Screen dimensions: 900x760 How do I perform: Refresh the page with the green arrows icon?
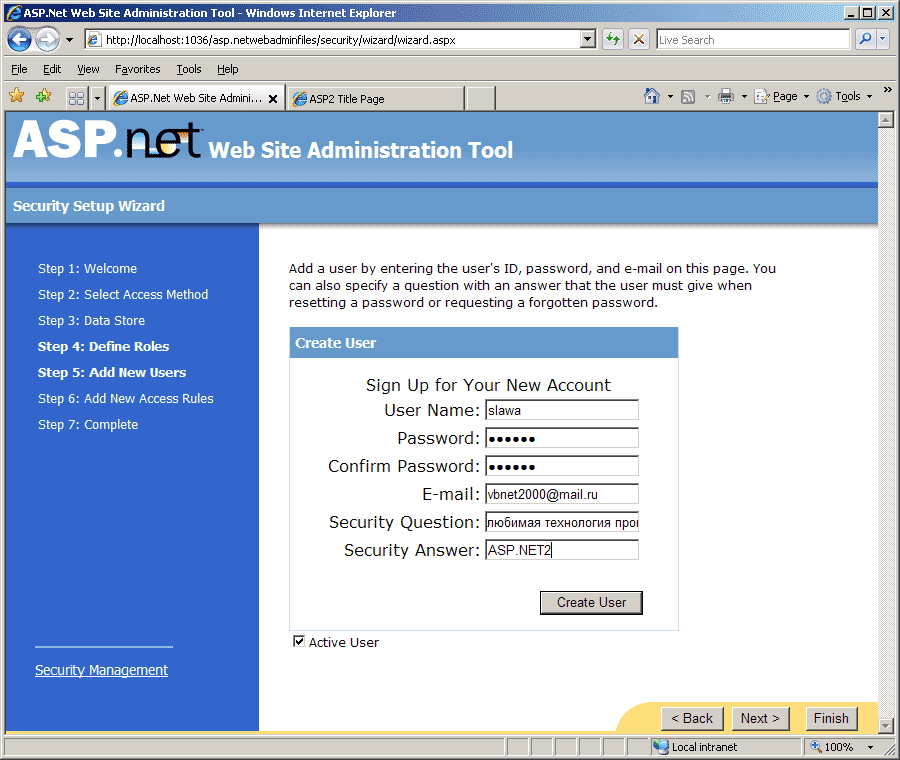point(613,40)
